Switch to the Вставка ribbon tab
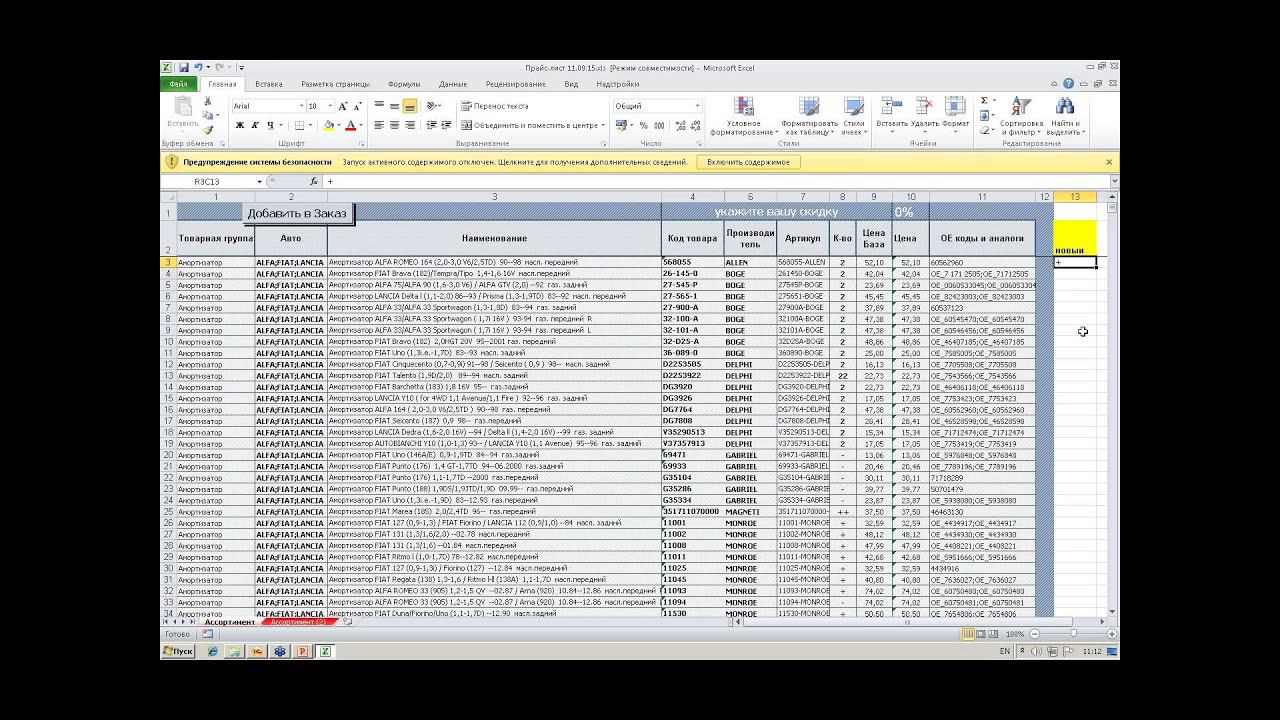Image resolution: width=1280 pixels, height=720 pixels. [x=268, y=84]
